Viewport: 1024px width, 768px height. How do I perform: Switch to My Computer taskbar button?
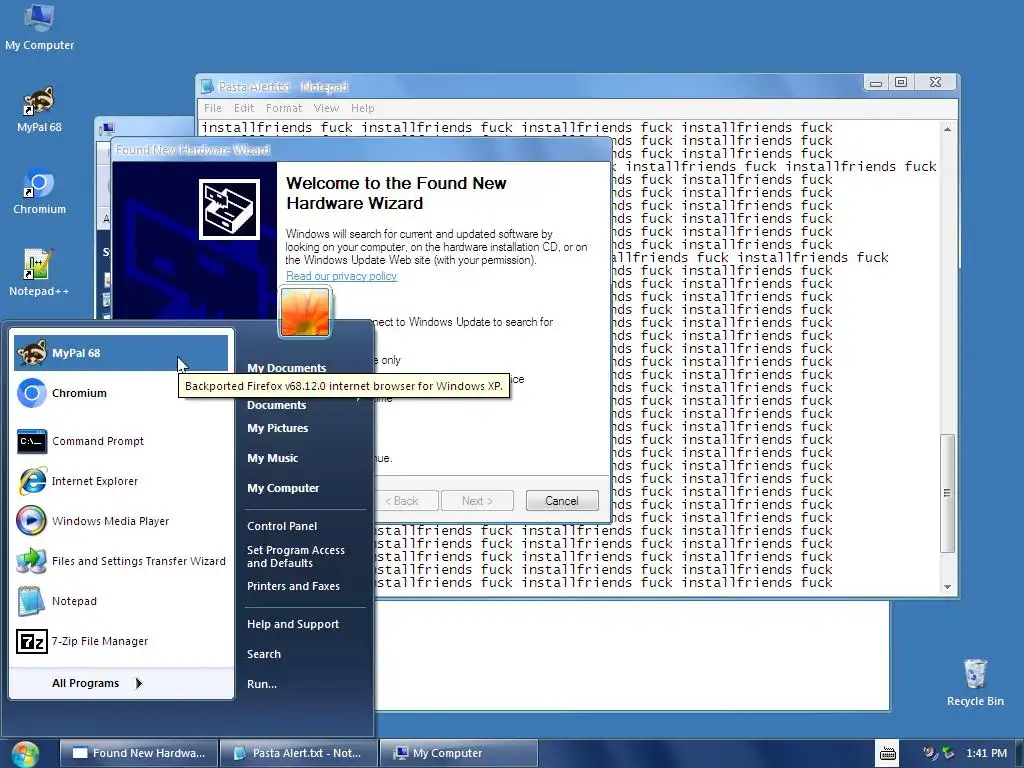458,754
